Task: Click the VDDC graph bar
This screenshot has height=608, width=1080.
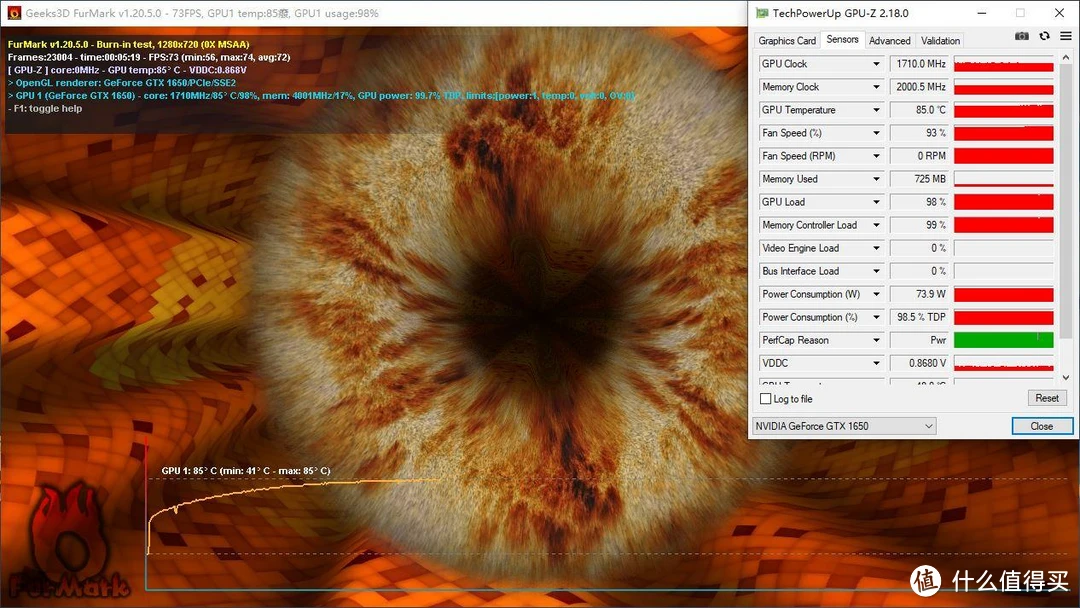Action: pos(1004,364)
